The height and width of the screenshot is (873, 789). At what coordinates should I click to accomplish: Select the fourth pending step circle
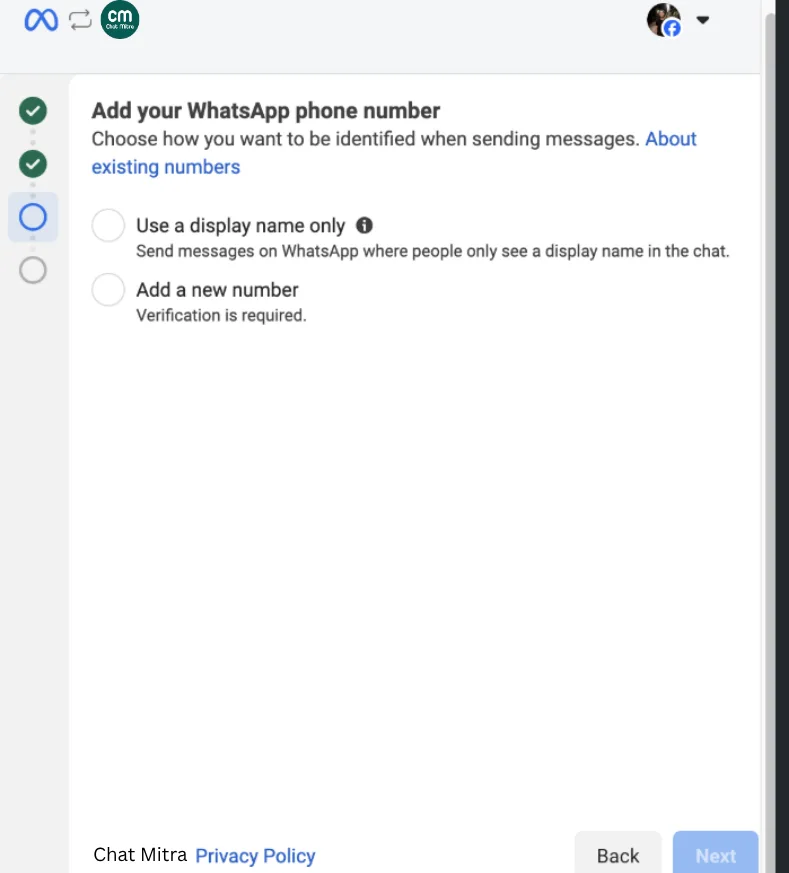pos(33,270)
